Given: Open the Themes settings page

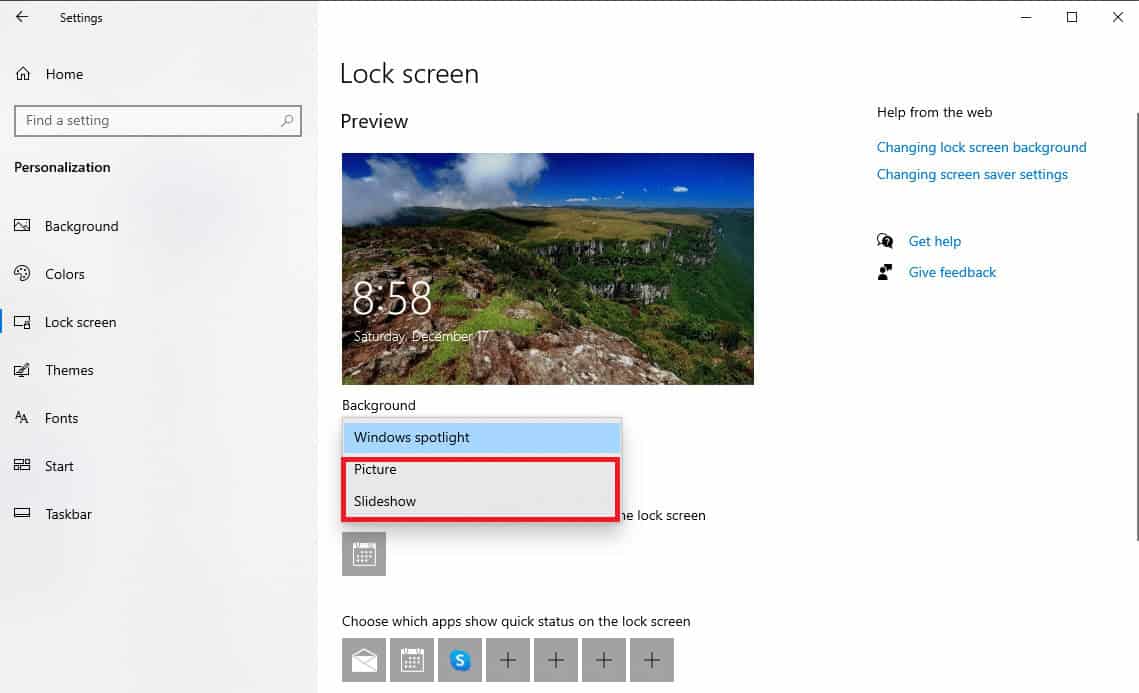Looking at the screenshot, I should coord(54,370).
